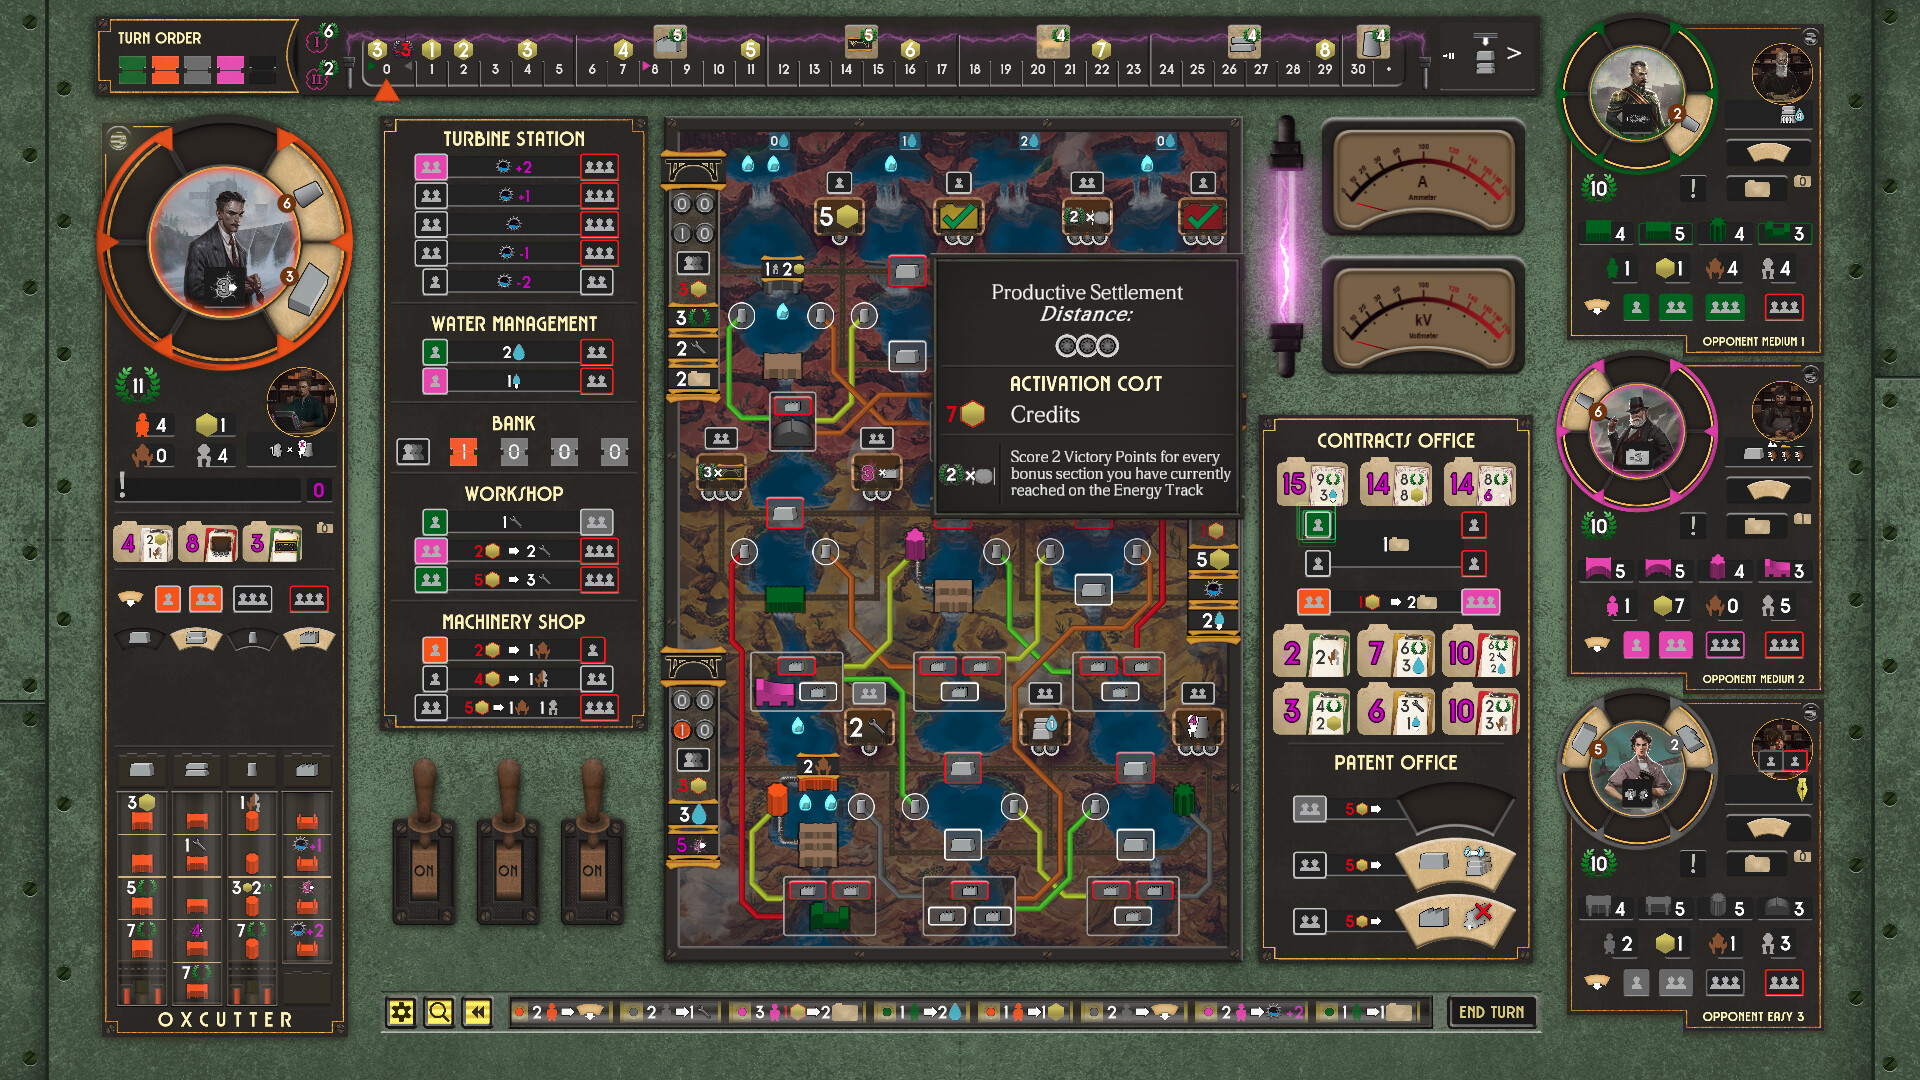The image size is (1920, 1080).
Task: Select Machinery Shop two-credits orange worker slot
Action: pos(435,650)
